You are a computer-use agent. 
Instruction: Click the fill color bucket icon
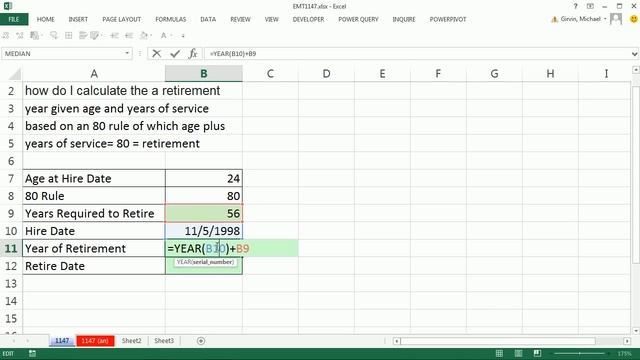pyautogui.click(x=144, y=36)
